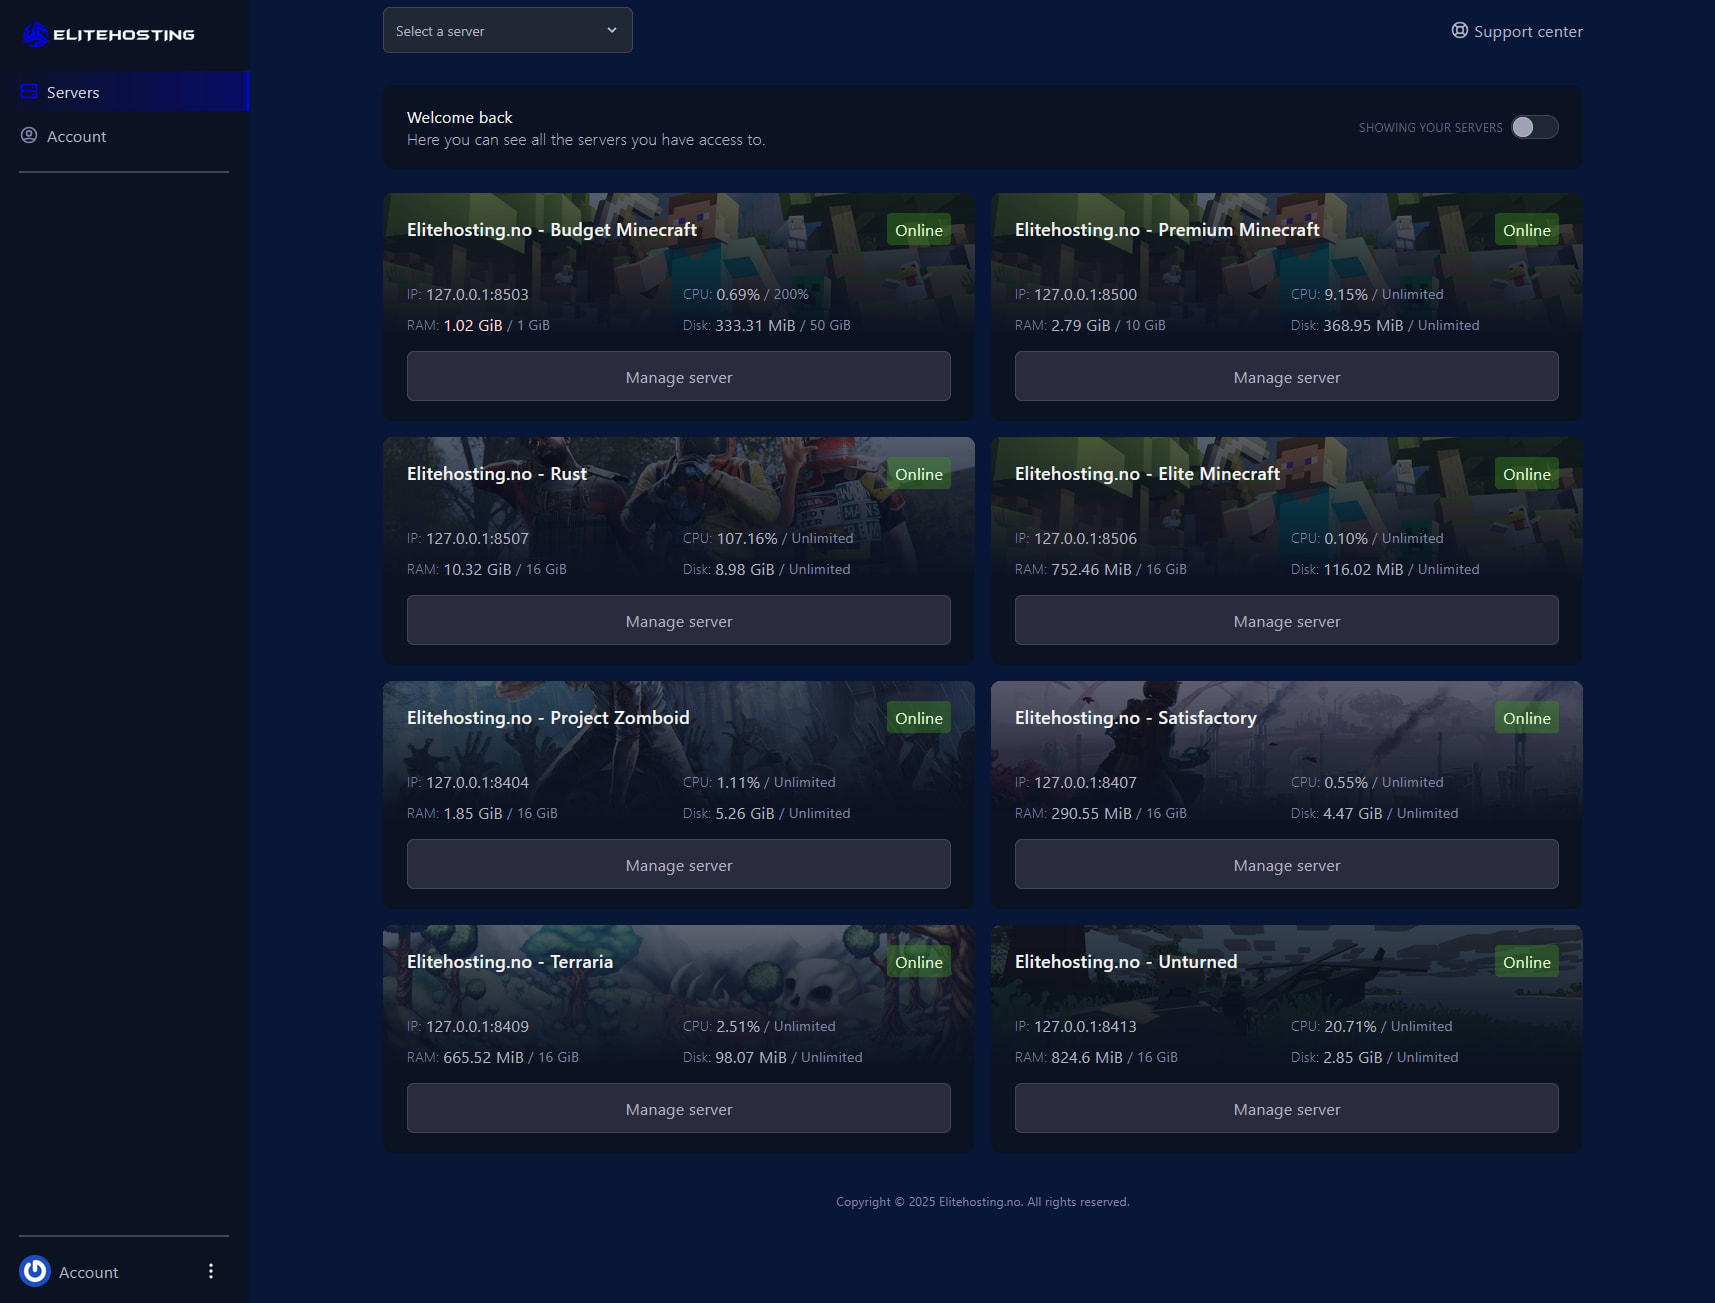Open Support center via the question-mark icon
The width and height of the screenshot is (1715, 1303).
(1458, 31)
